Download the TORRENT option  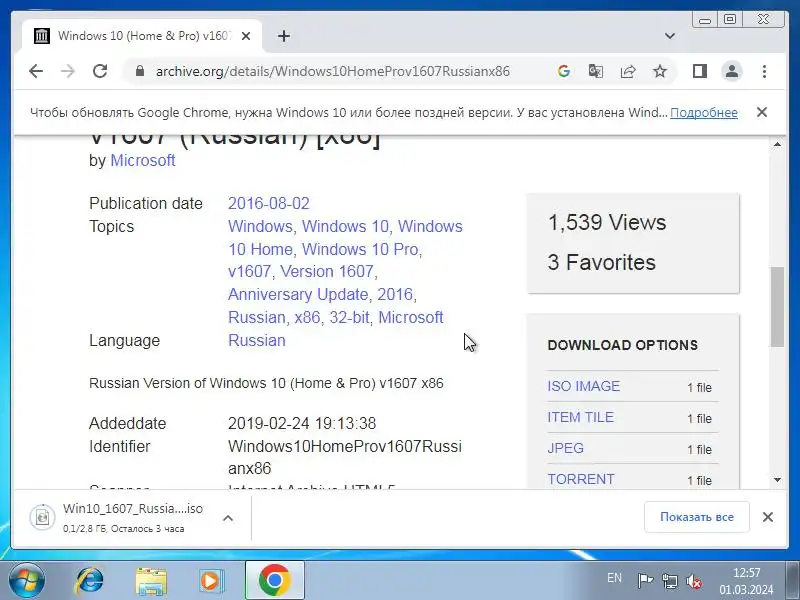click(581, 480)
